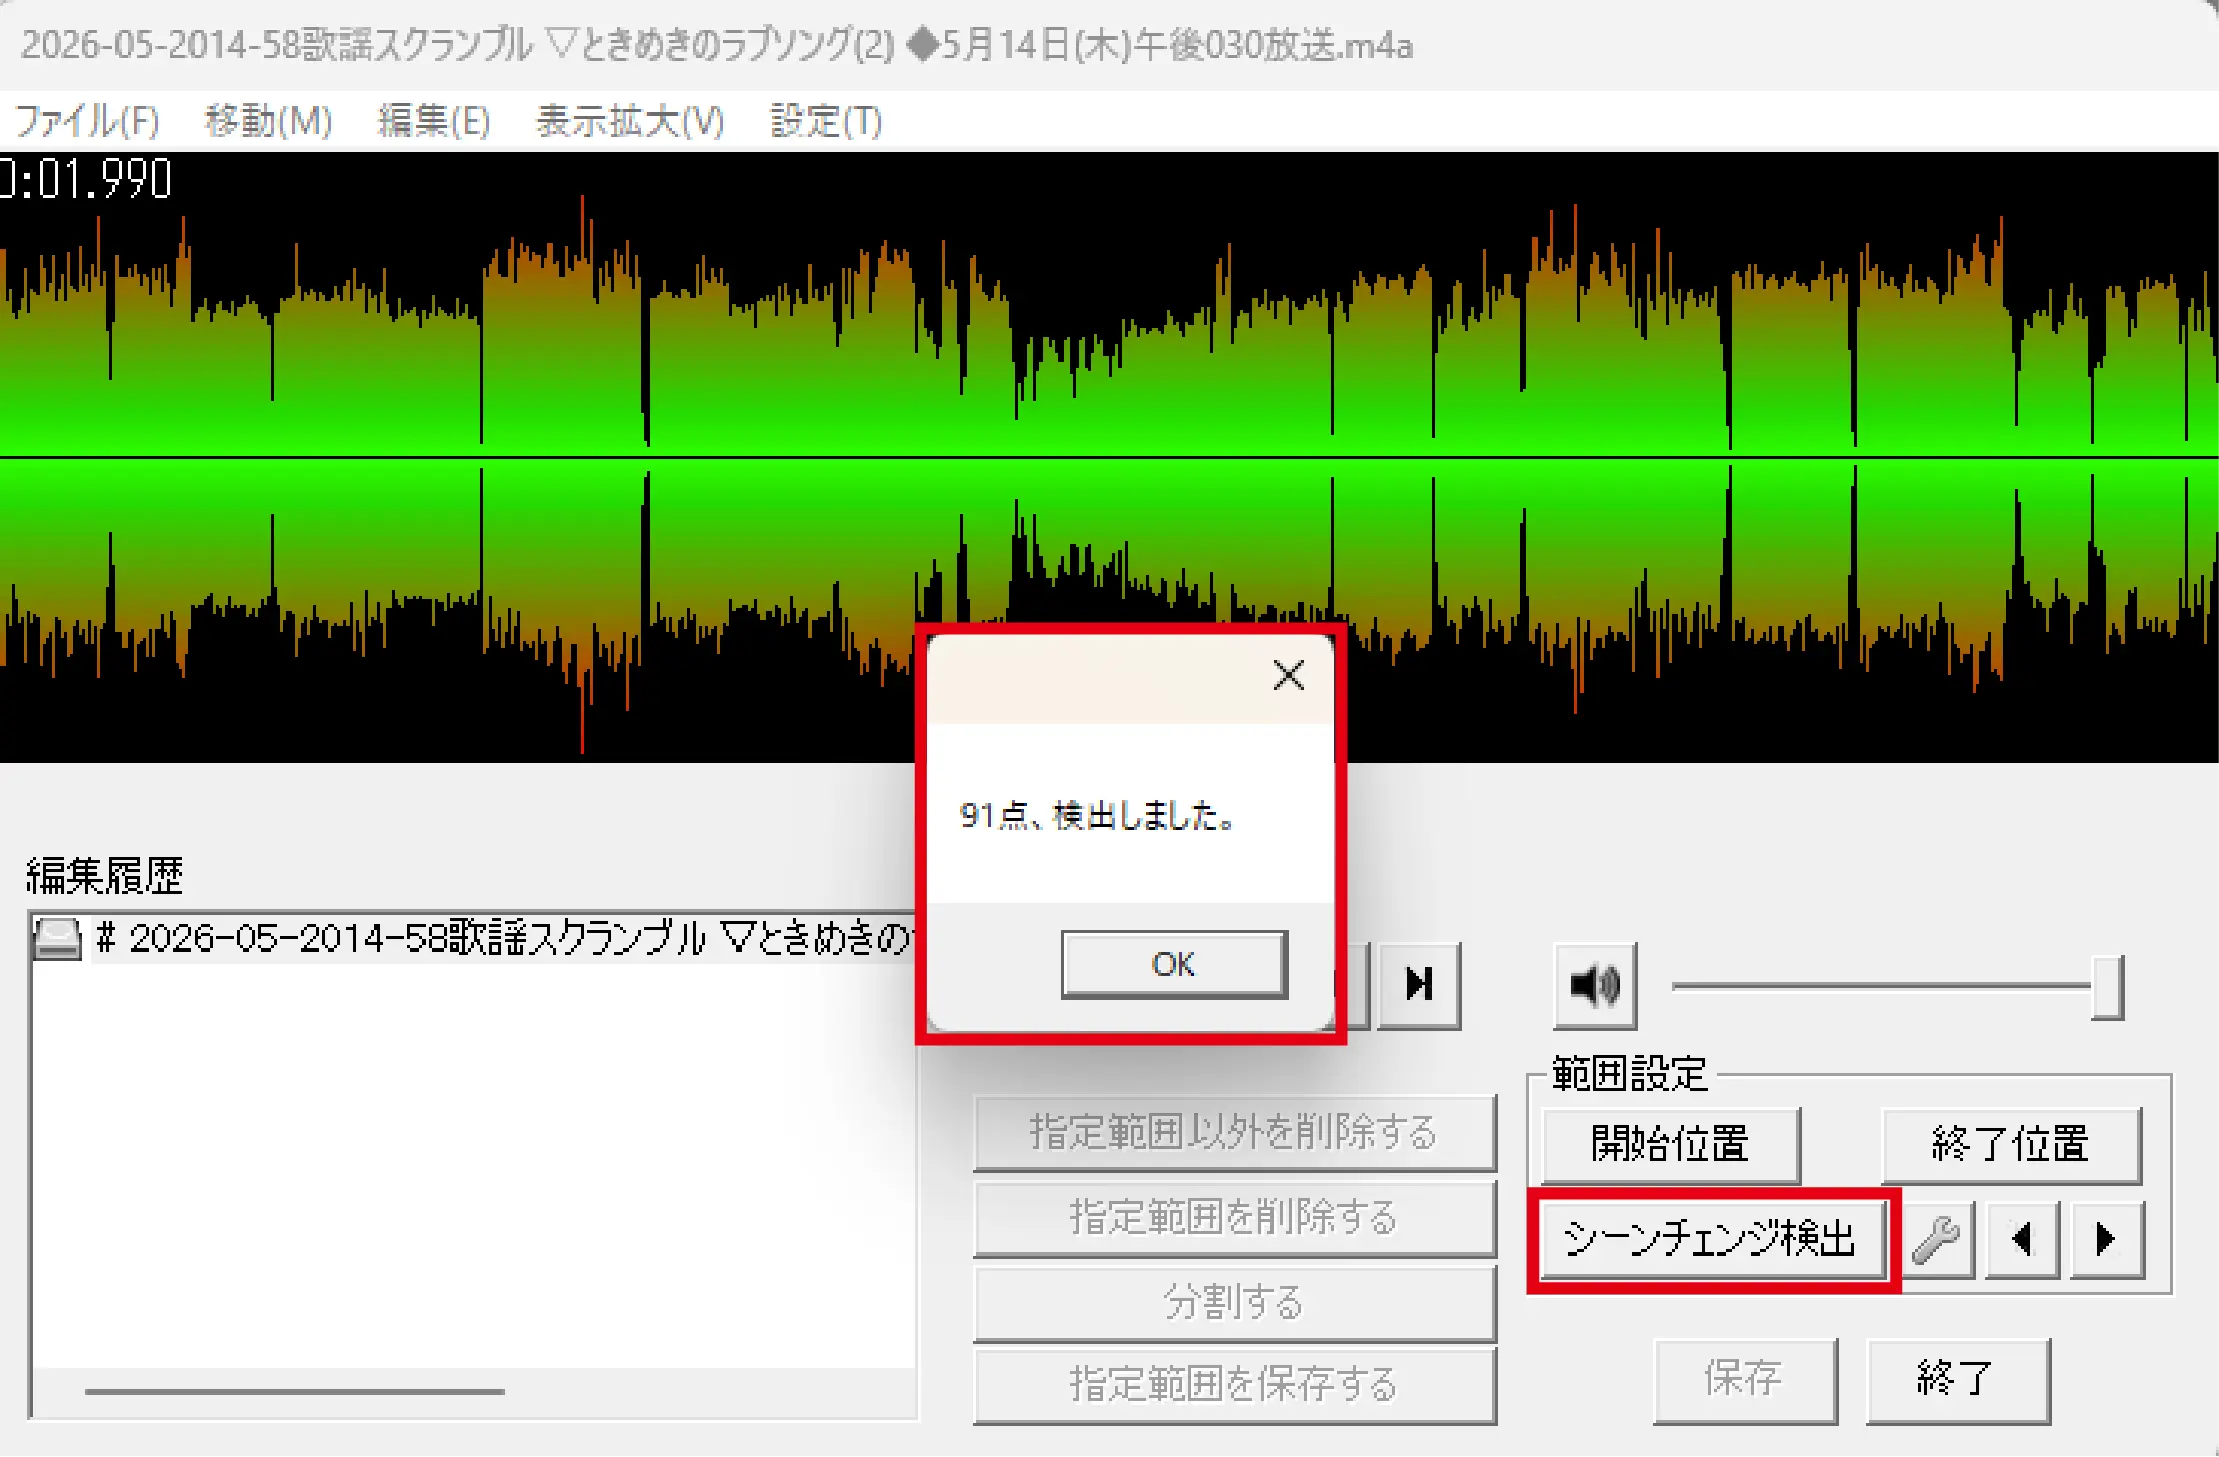The image size is (2219, 1457).
Task: Click the horizontal scrollbar of 編集履歴 list
Action: 294,1391
